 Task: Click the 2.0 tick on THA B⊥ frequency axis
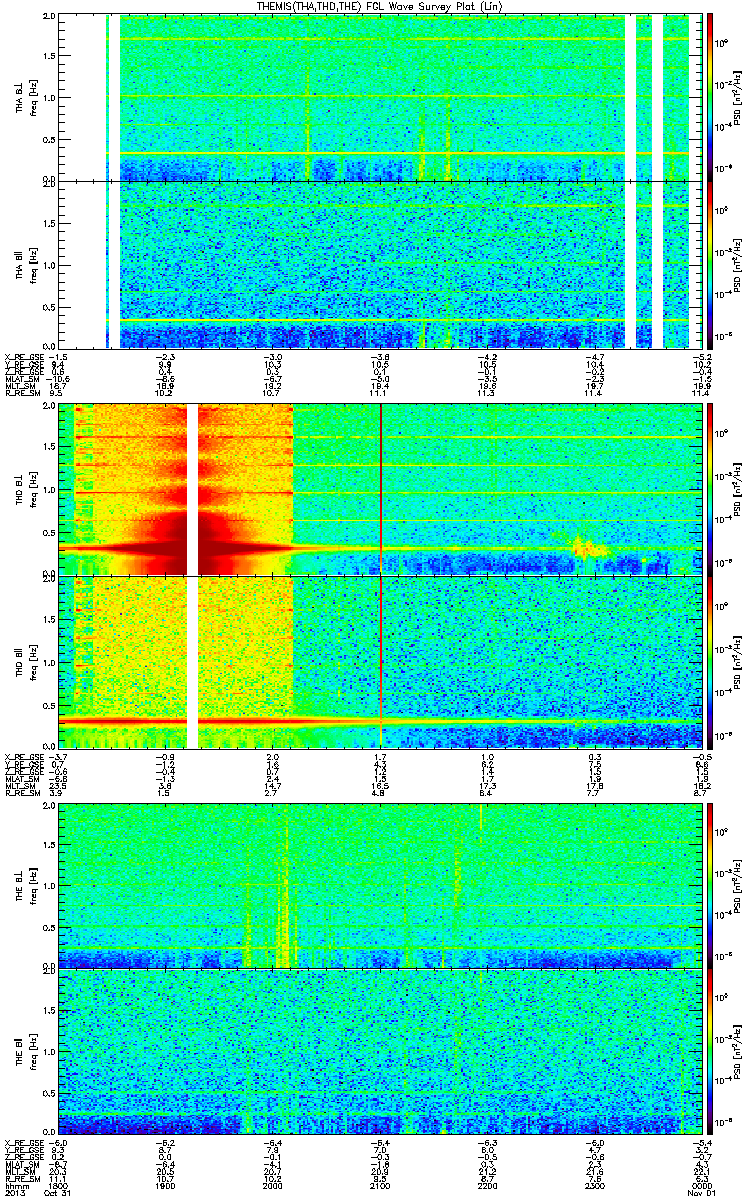[49, 18]
